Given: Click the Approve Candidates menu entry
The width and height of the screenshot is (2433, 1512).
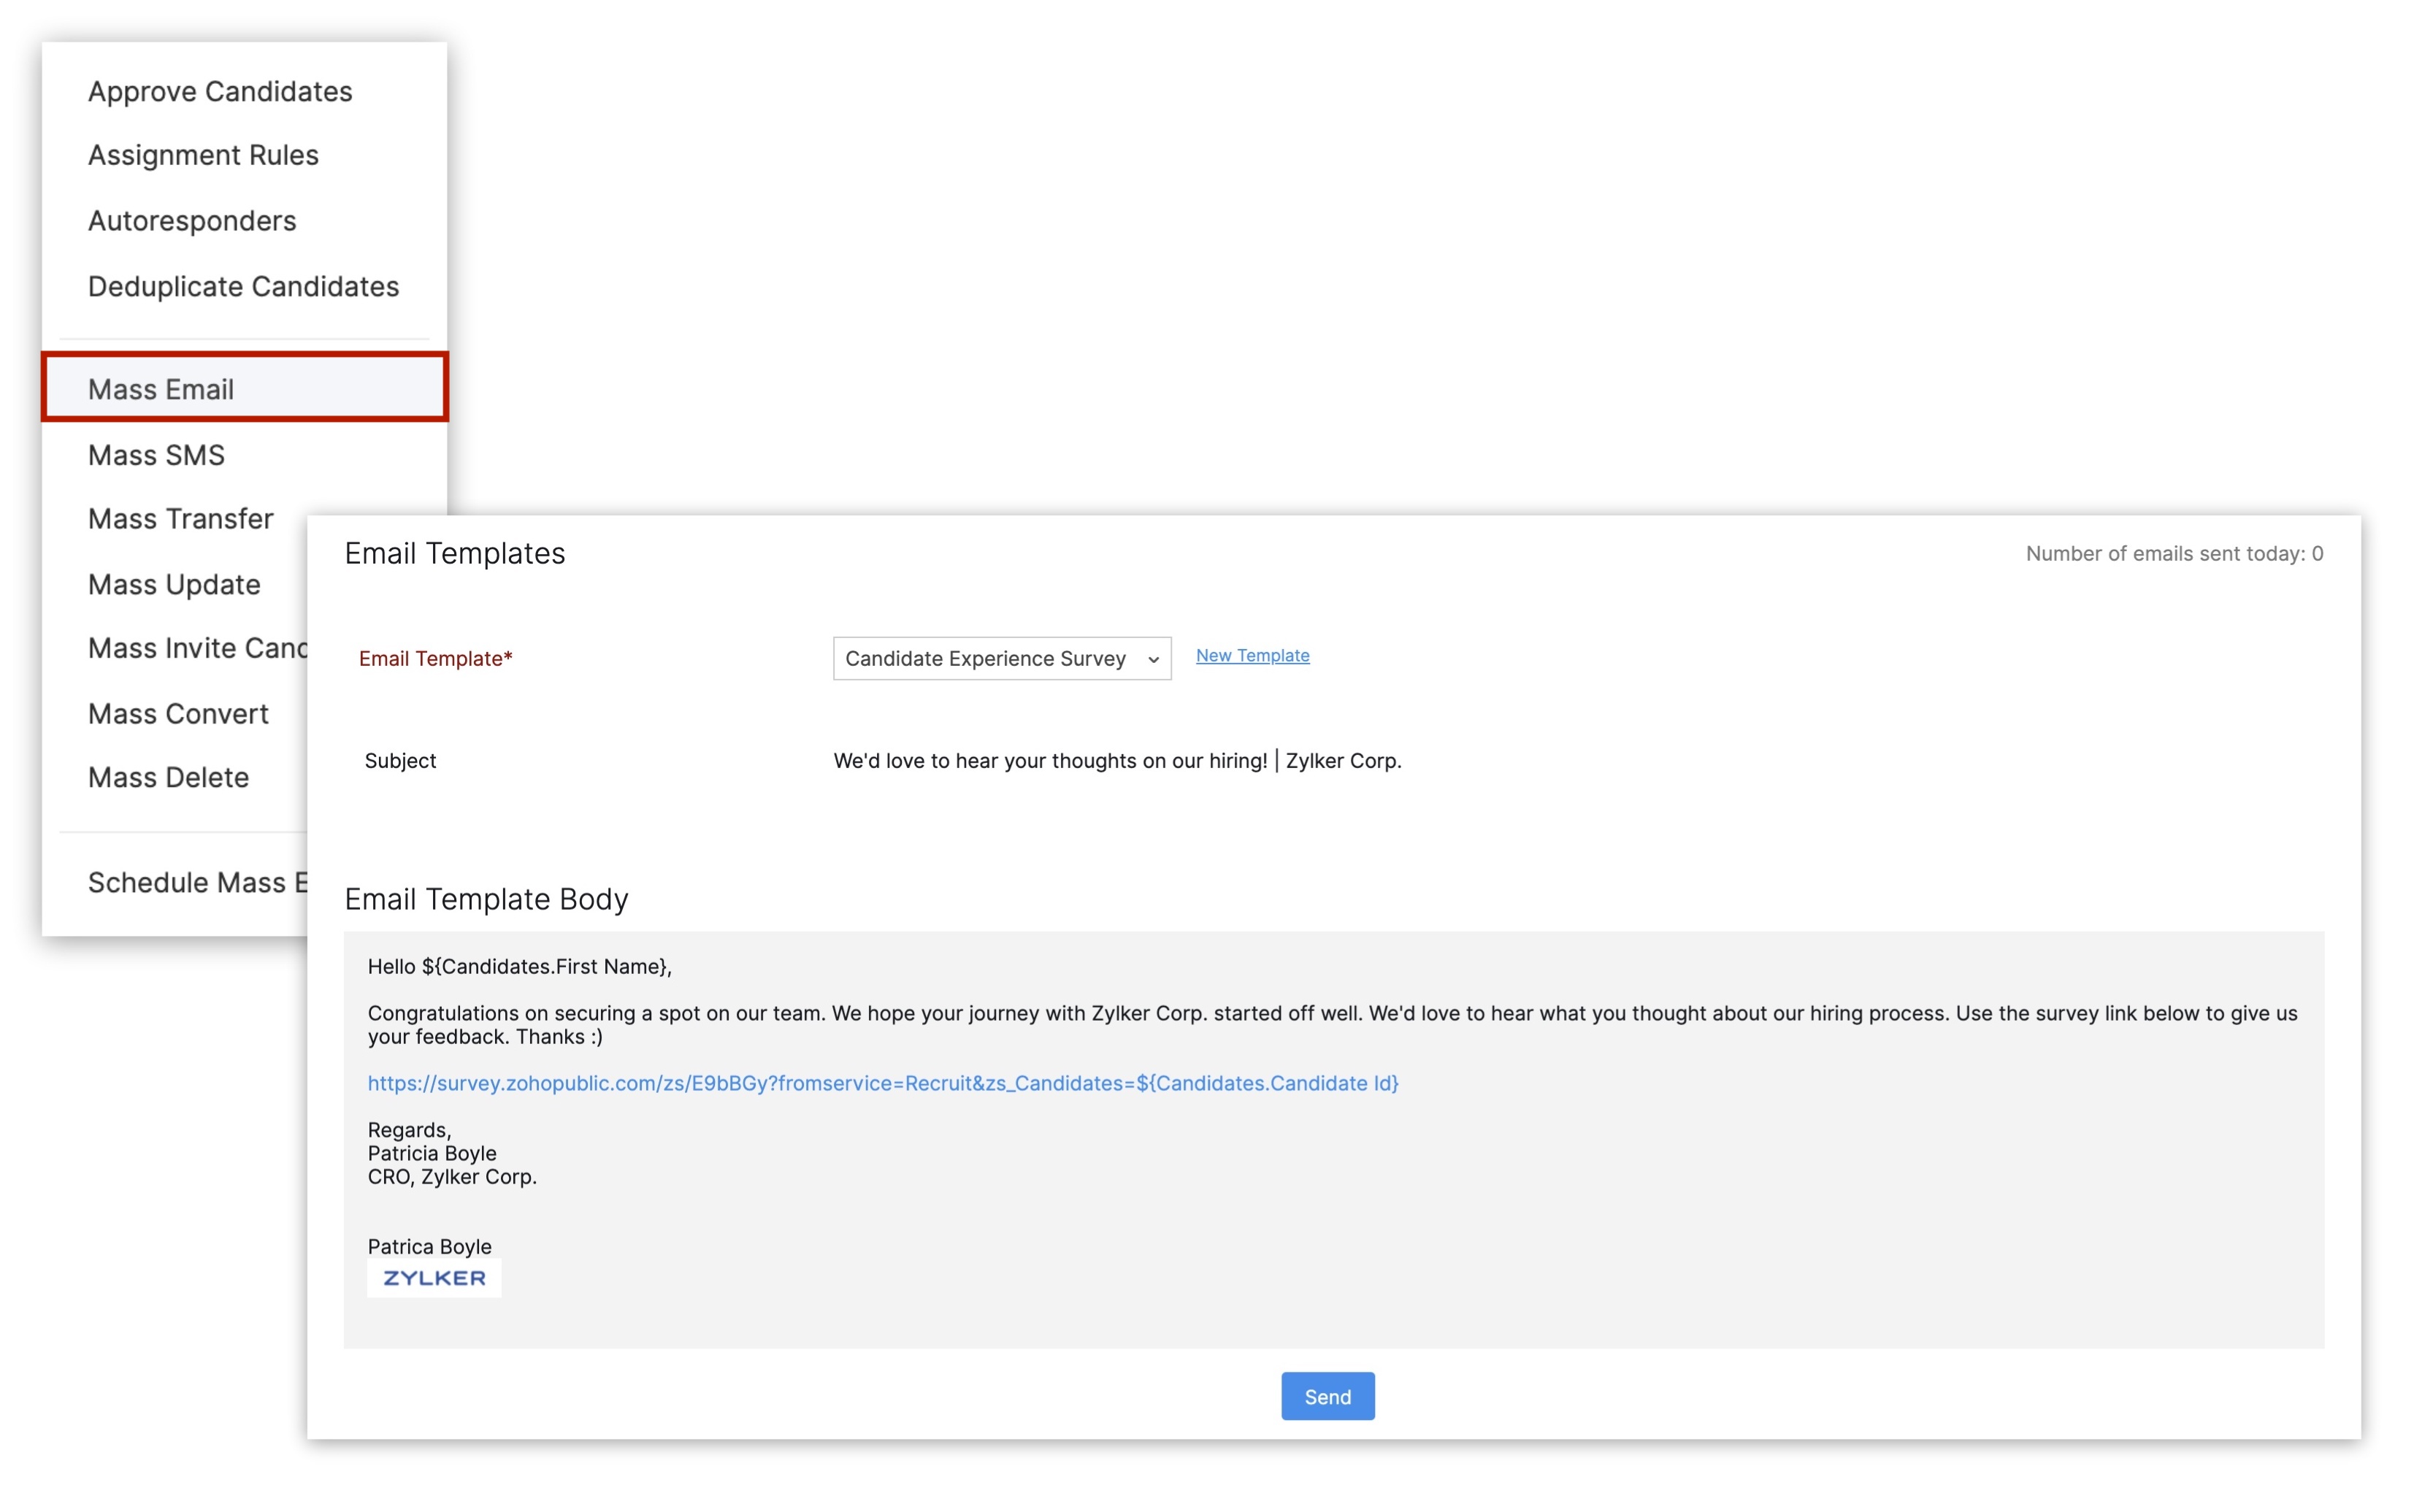Looking at the screenshot, I should (220, 91).
